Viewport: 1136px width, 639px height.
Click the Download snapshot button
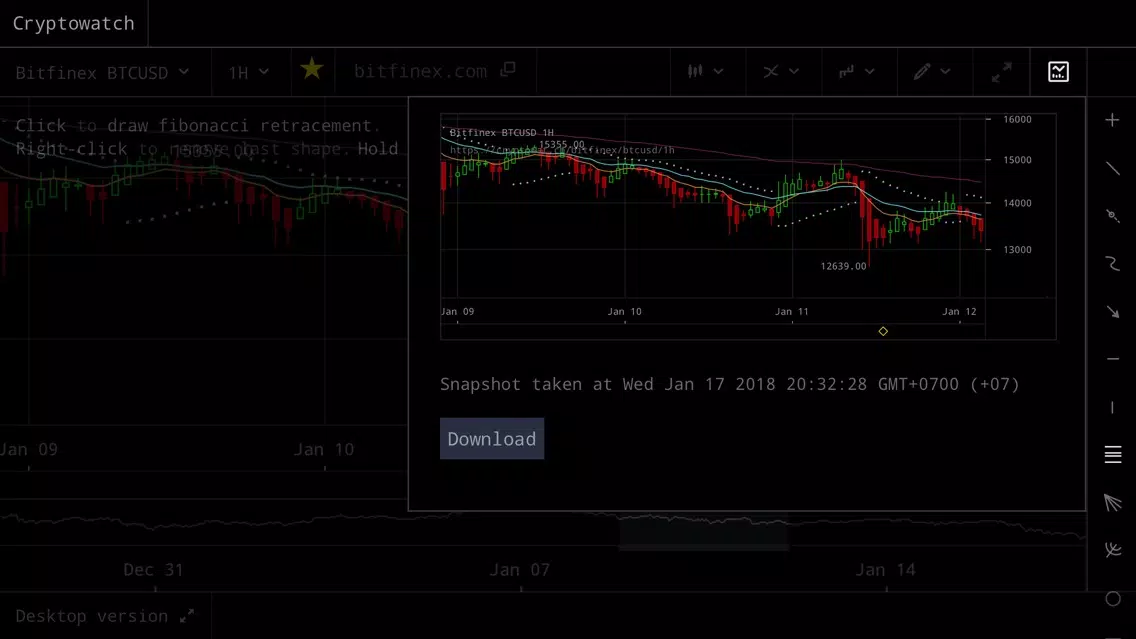[492, 438]
